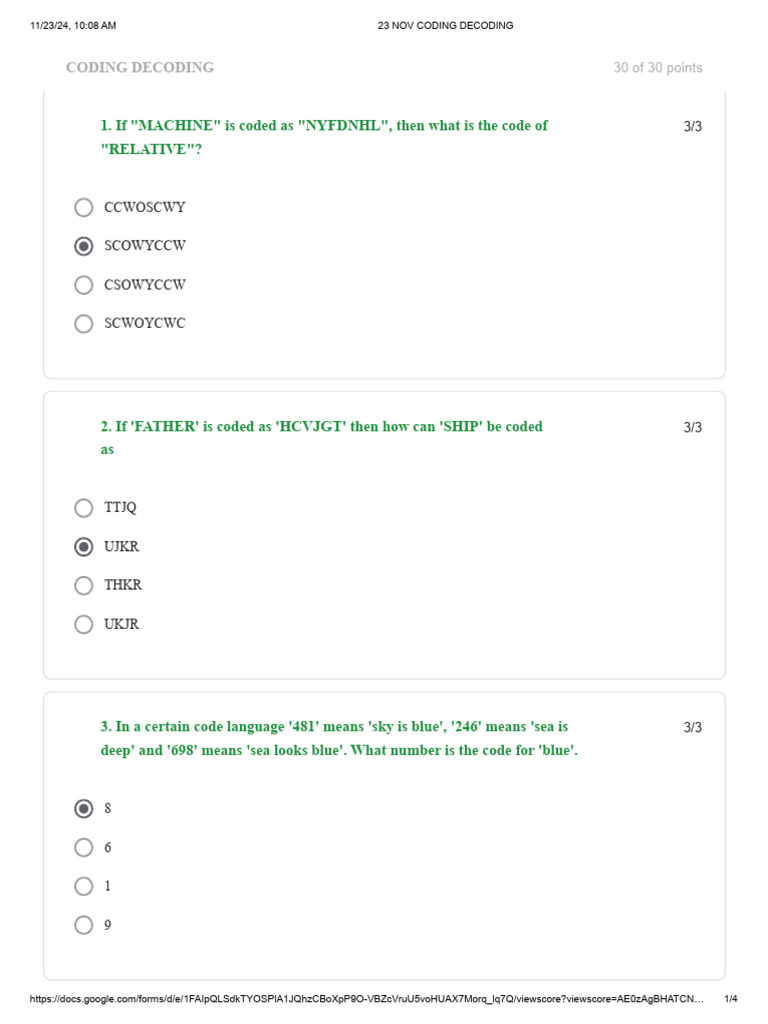Click question 1 MACHINE coding text
This screenshot has width=768, height=1024.
point(324,138)
